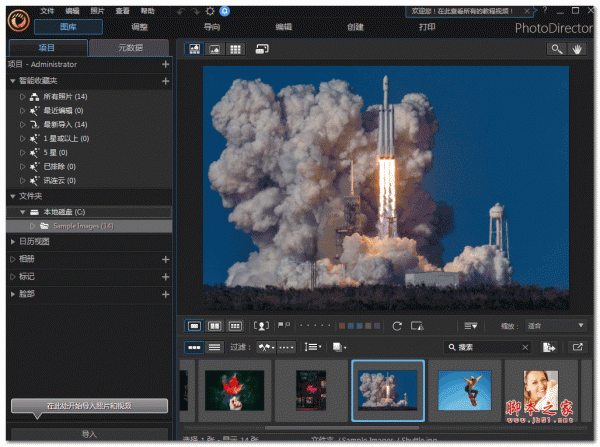Viewport: 600px width, 447px height.
Task: Open secondary monitor display icon
Action: click(262, 48)
